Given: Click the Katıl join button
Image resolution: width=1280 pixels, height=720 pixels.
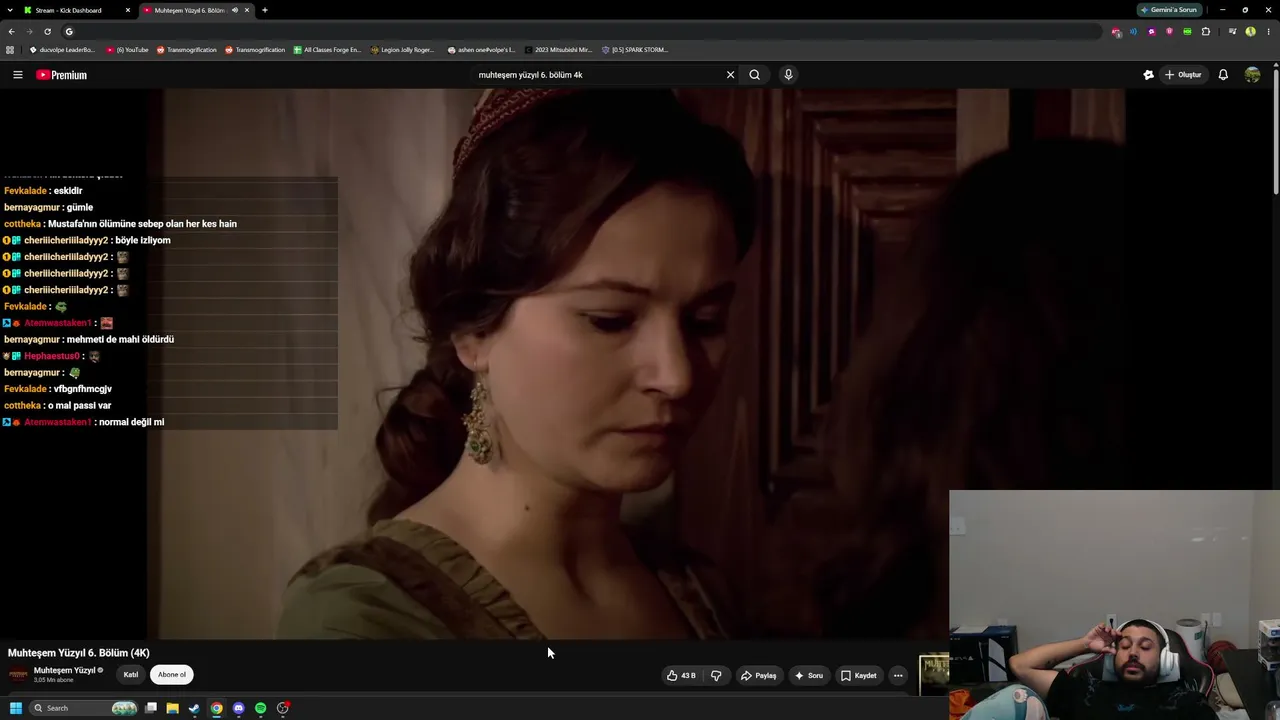Looking at the screenshot, I should coord(131,675).
